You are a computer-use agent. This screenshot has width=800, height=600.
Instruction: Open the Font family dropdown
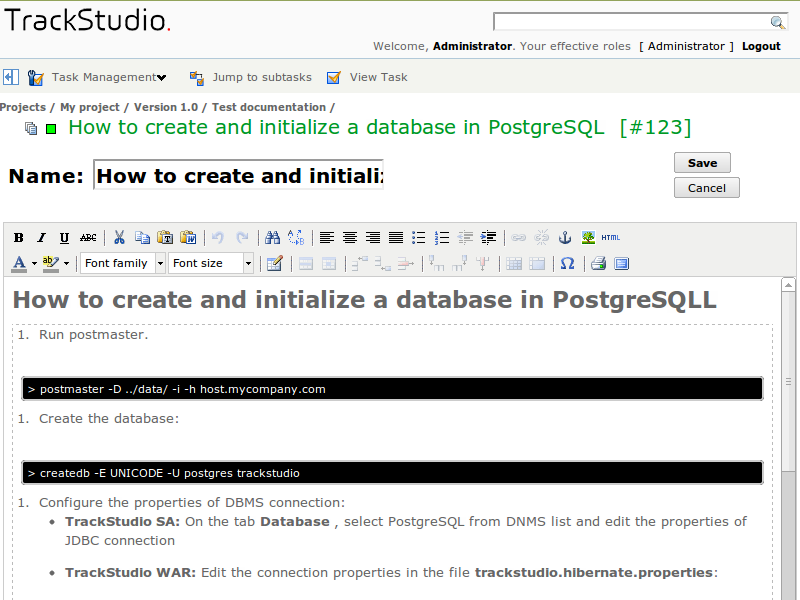[x=123, y=263]
